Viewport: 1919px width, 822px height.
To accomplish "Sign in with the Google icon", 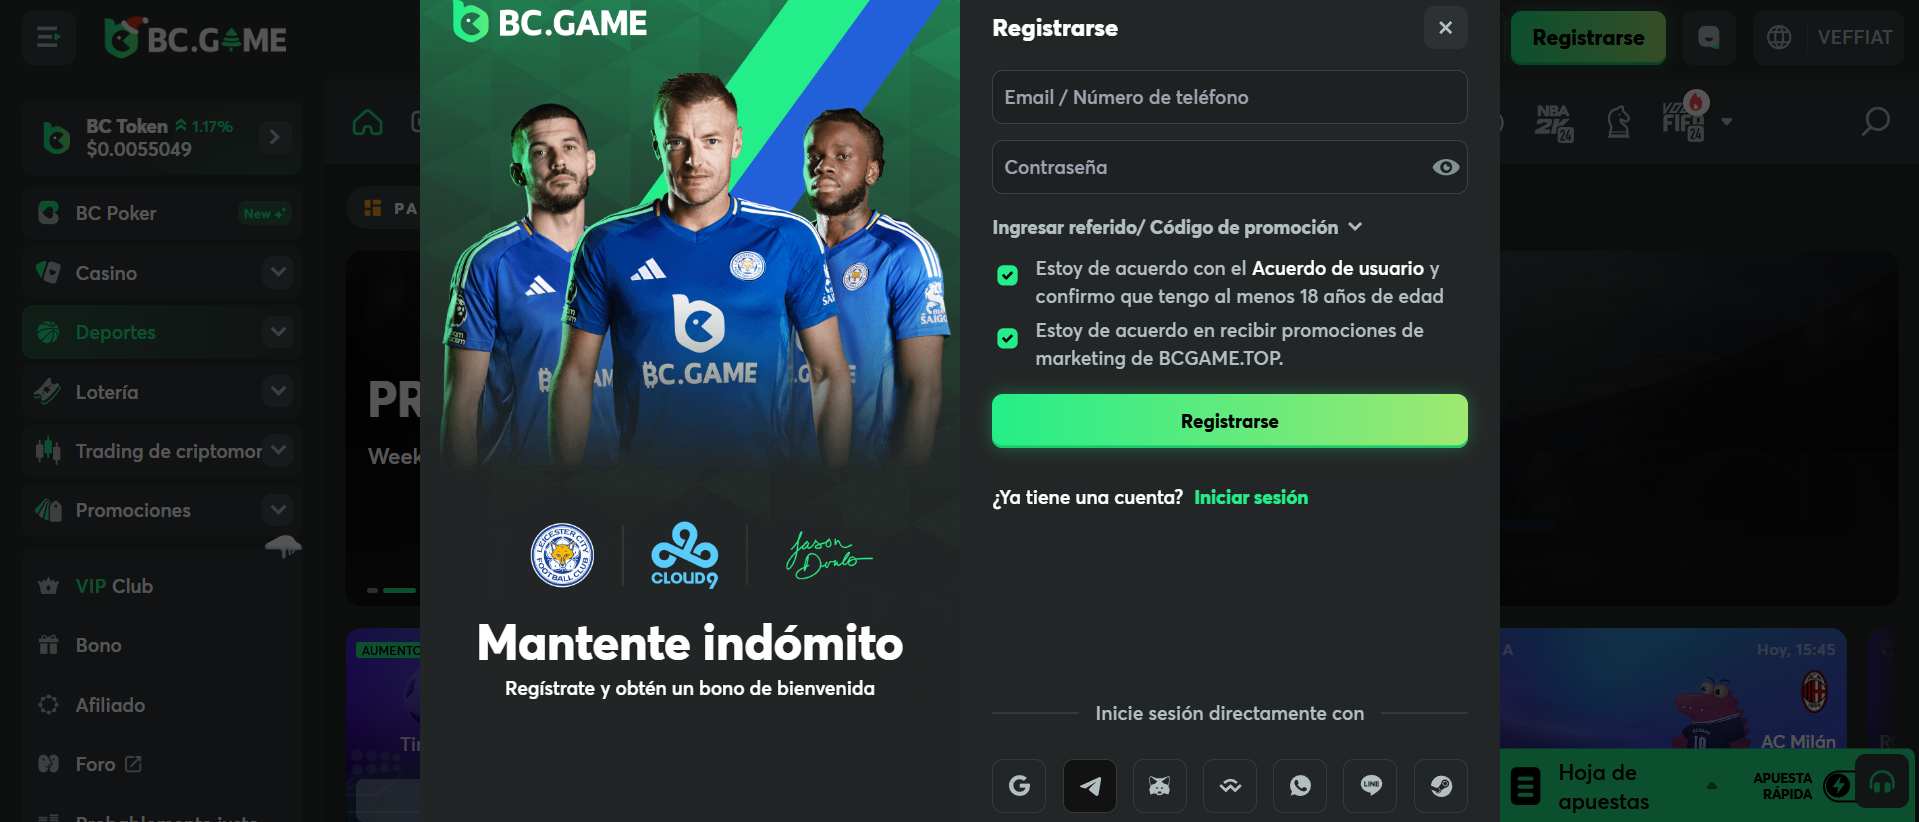I will pos(1019,785).
